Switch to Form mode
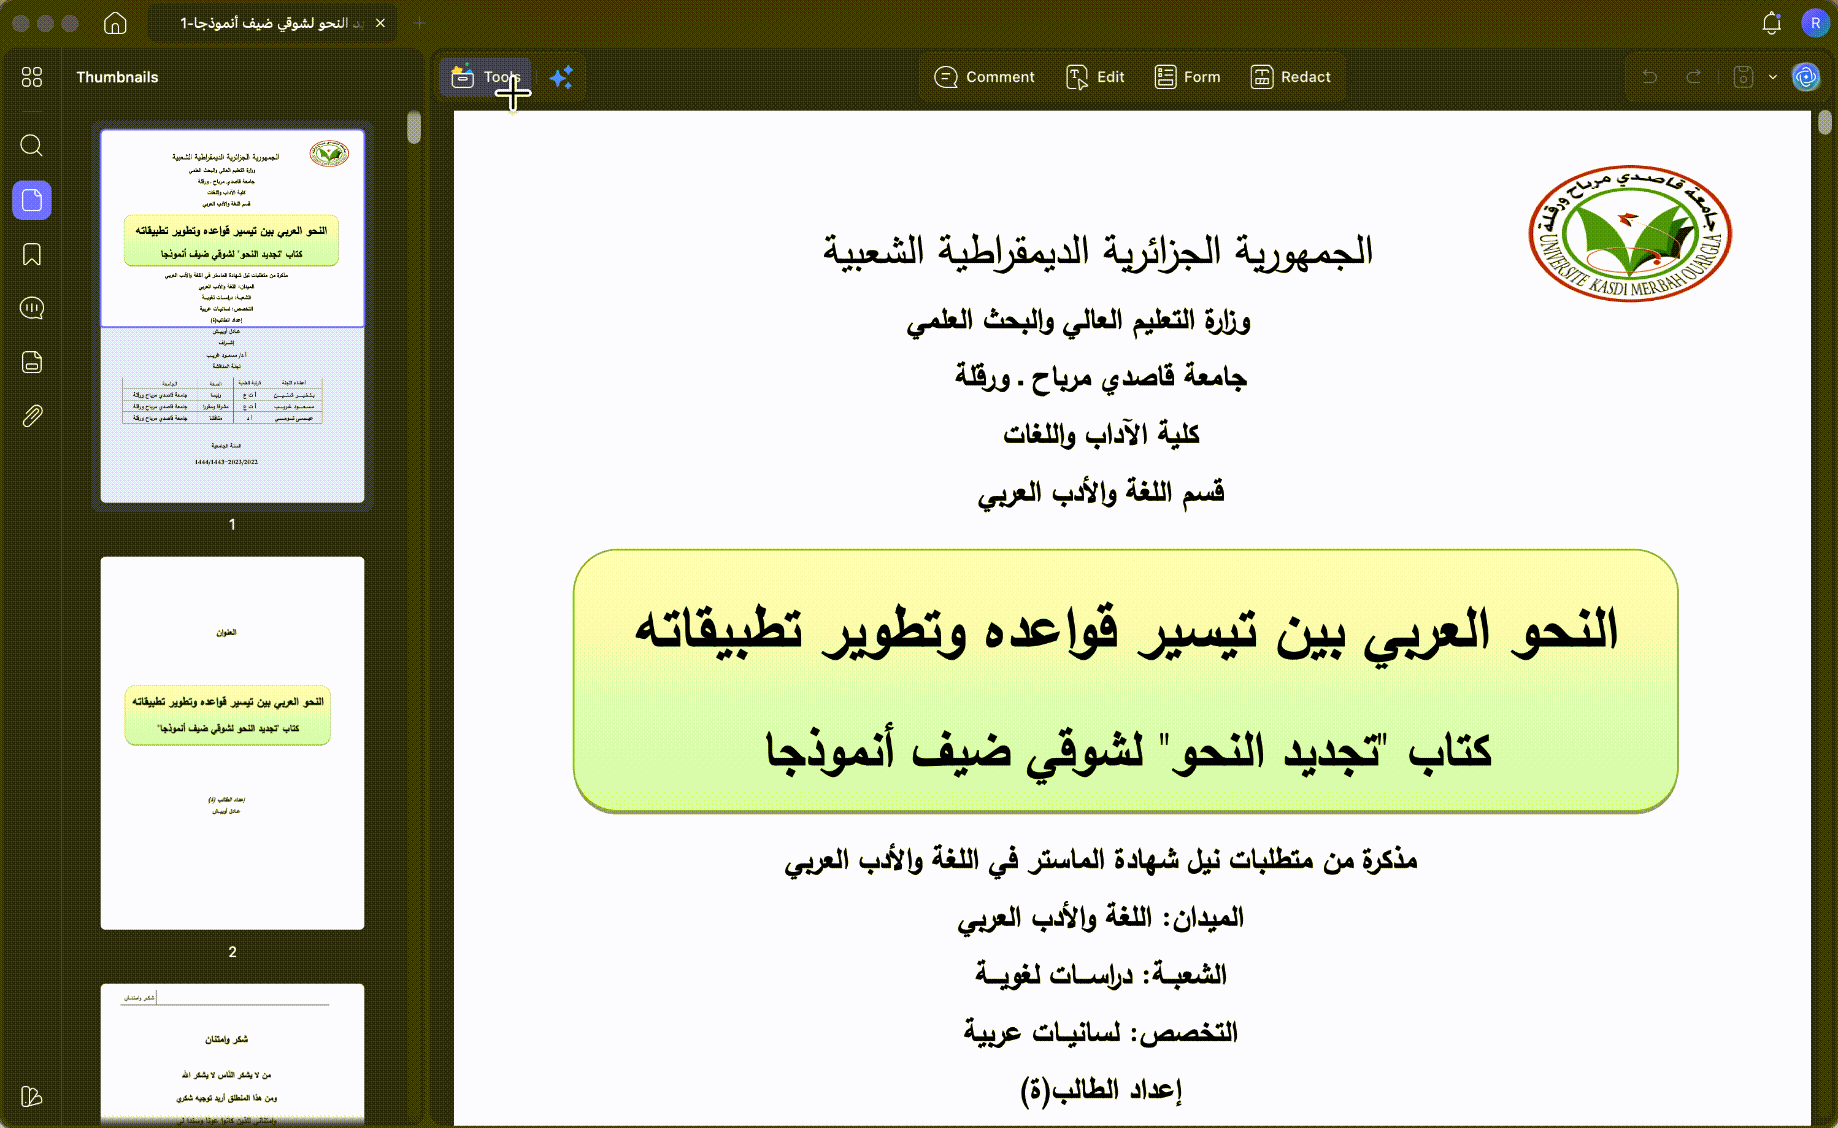 coord(1187,77)
